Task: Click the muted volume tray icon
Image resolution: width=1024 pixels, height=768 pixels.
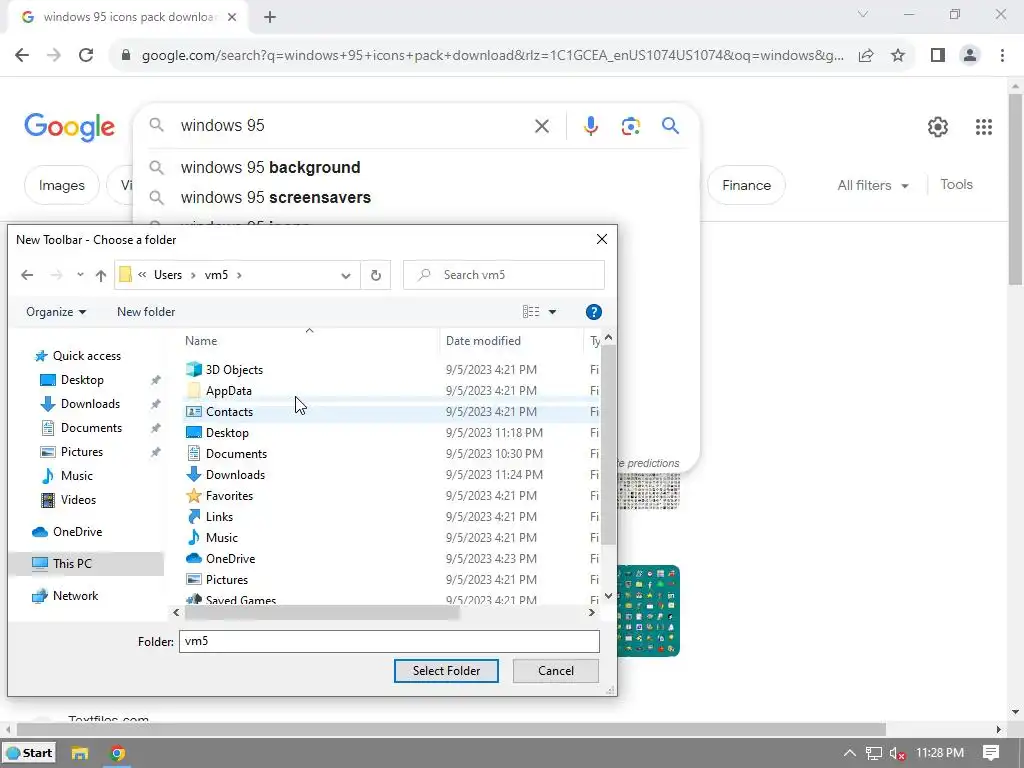Action: (897, 754)
